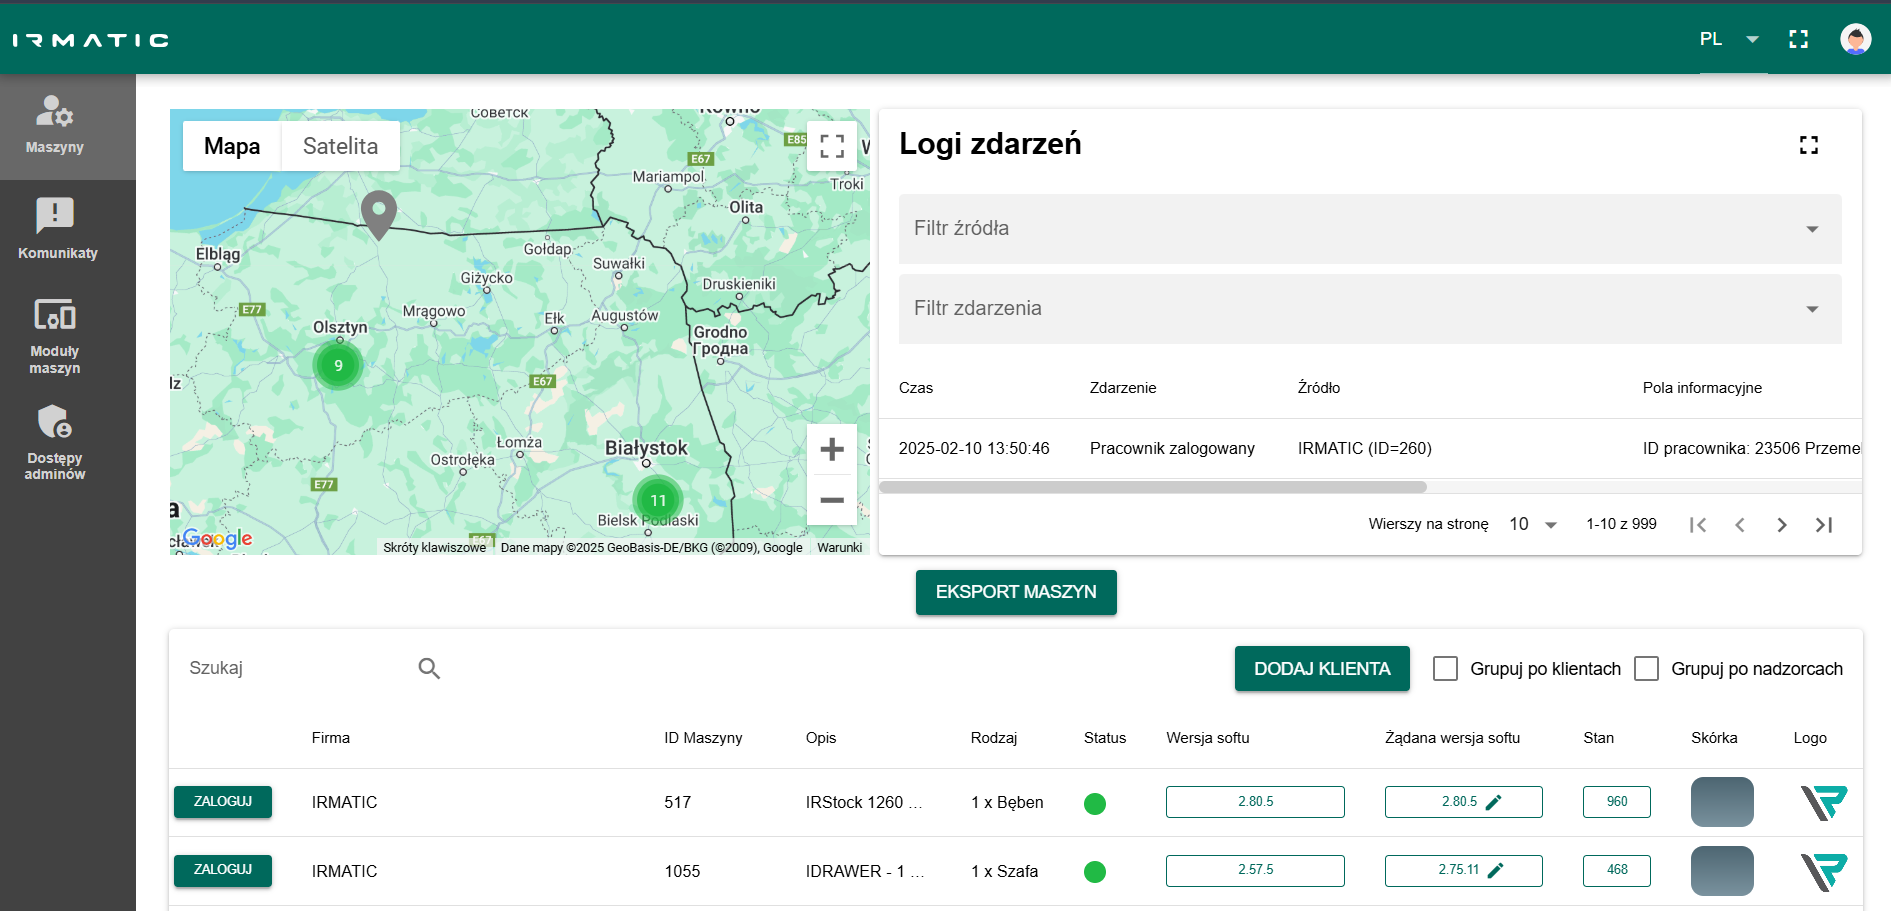Click the cluster marker labeled 9
1891x911 pixels.
(338, 365)
